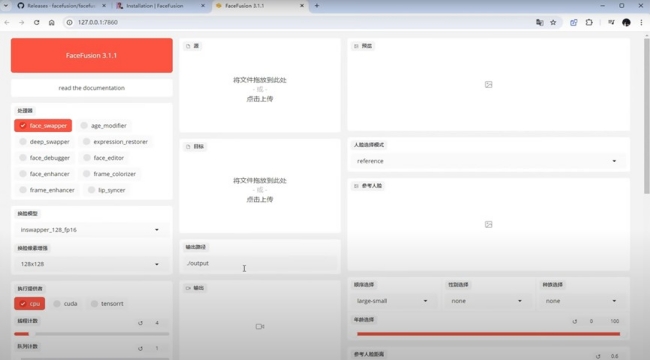Go back to previous page
Image resolution: width=650 pixels, height=360 pixels.
(x=7, y=22)
